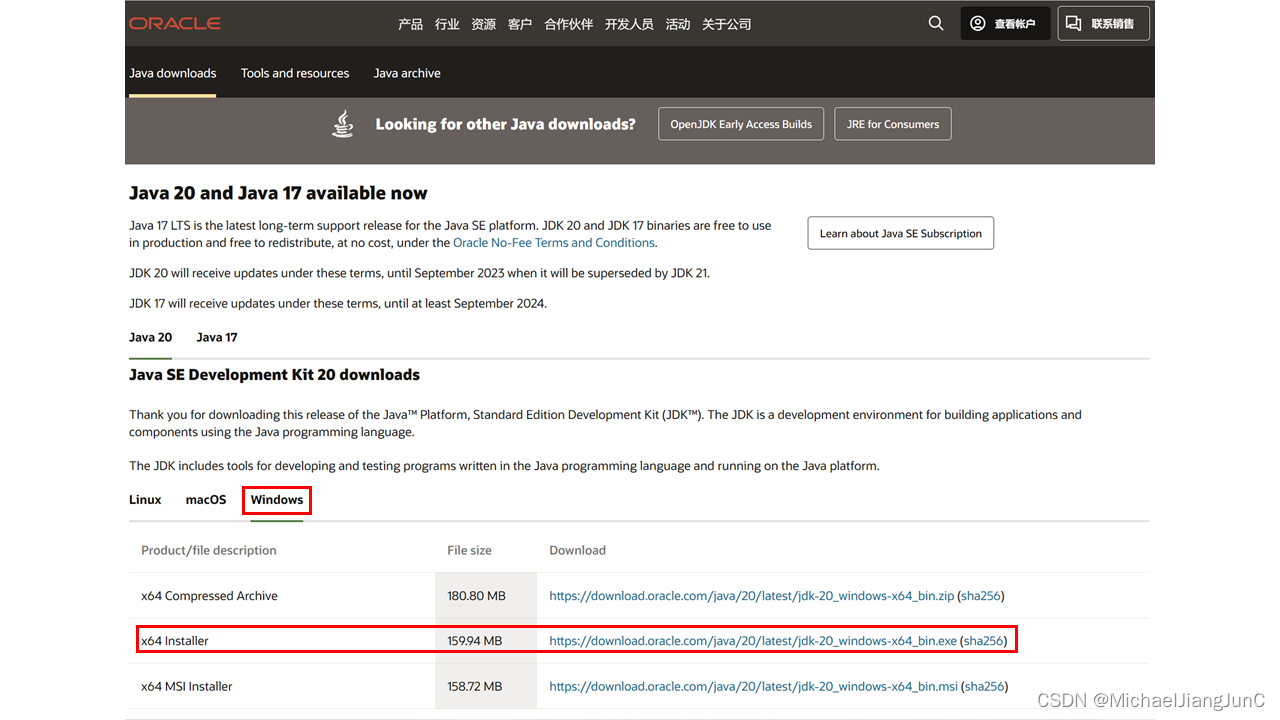Click OpenJDK Early Access Builds button
Viewport: 1280px width, 720px height.
[741, 124]
